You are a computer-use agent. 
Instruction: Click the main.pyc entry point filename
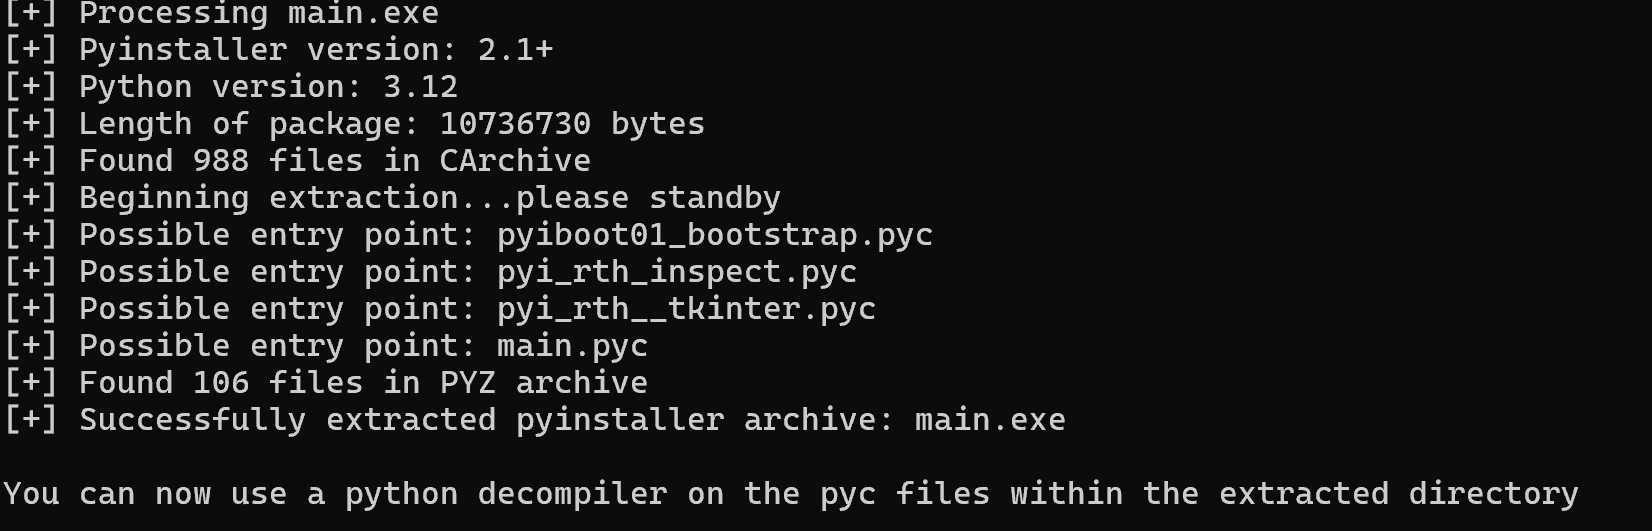point(572,346)
